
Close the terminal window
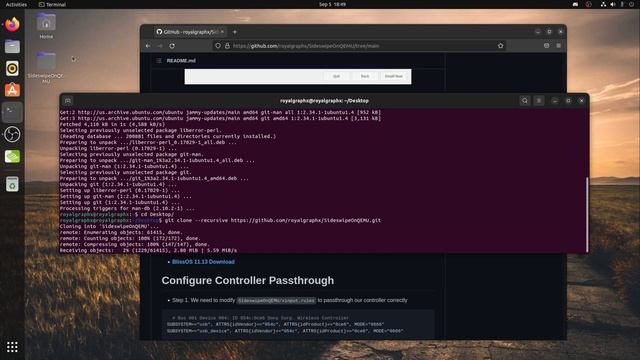click(x=582, y=100)
